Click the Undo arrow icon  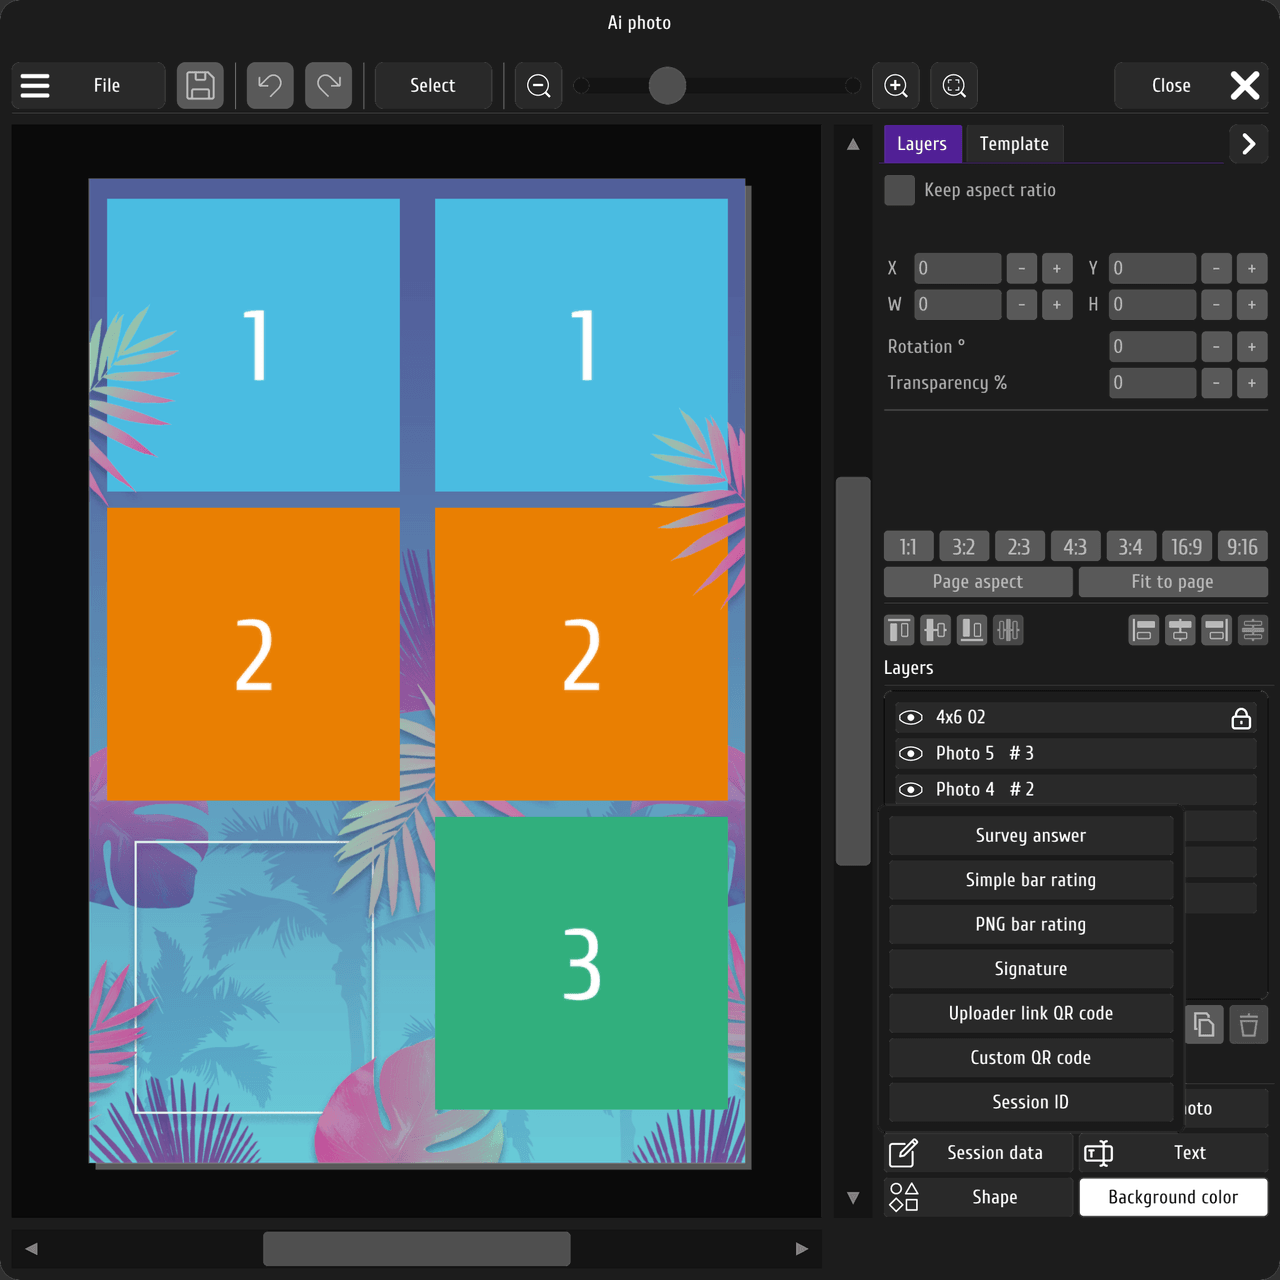[270, 86]
